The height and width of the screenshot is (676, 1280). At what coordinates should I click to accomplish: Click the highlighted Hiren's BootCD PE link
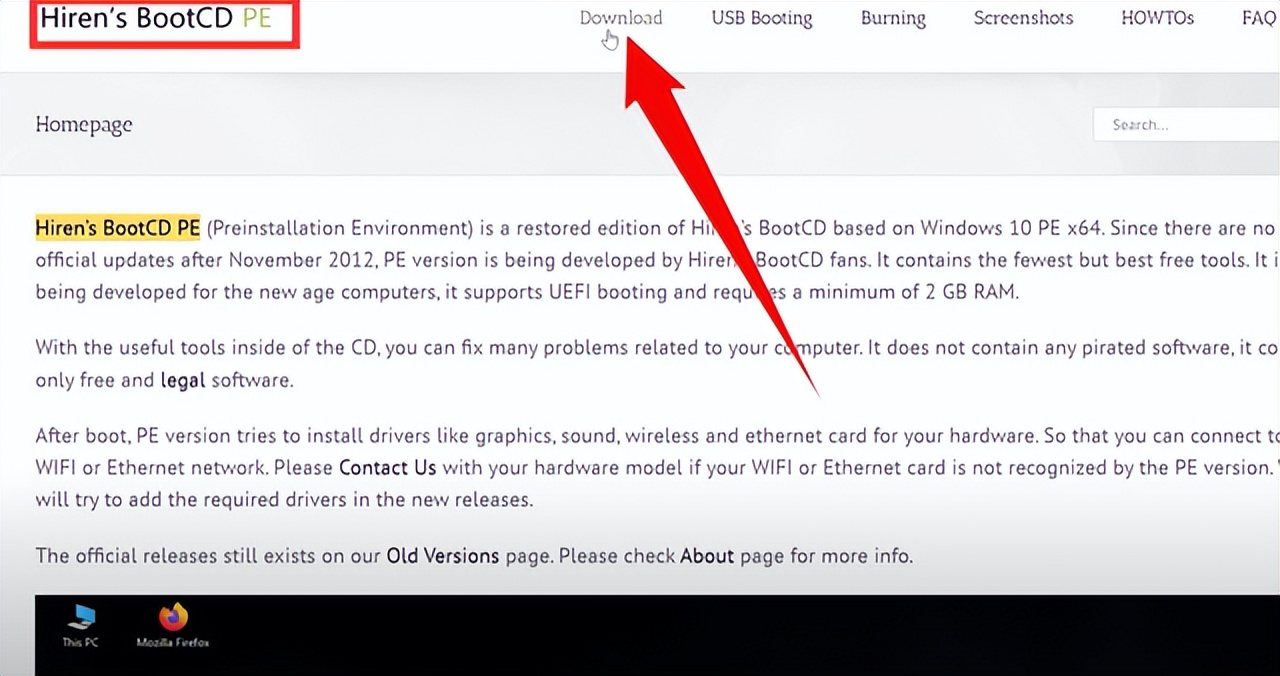pyautogui.click(x=118, y=228)
